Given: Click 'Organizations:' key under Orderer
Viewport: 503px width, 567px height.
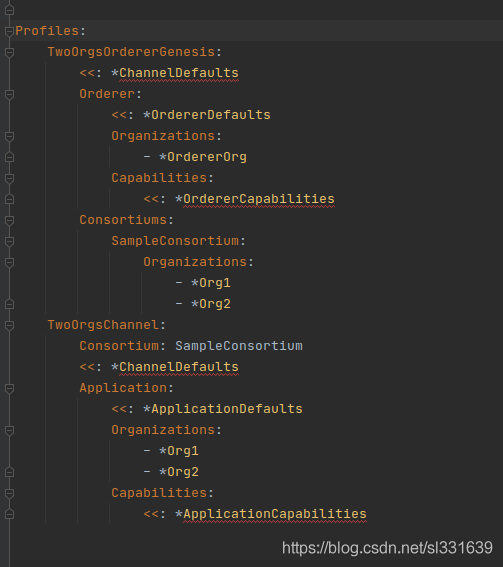Looking at the screenshot, I should coord(166,136).
